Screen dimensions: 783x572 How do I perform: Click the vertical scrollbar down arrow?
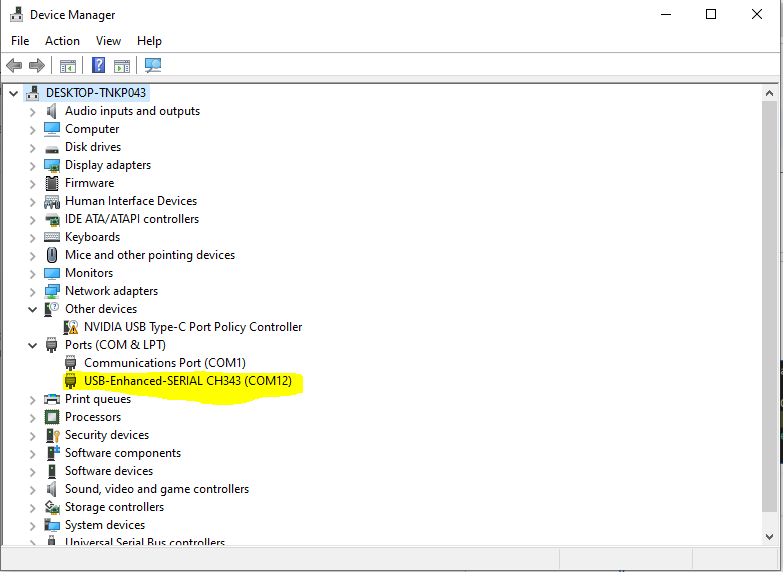point(769,537)
